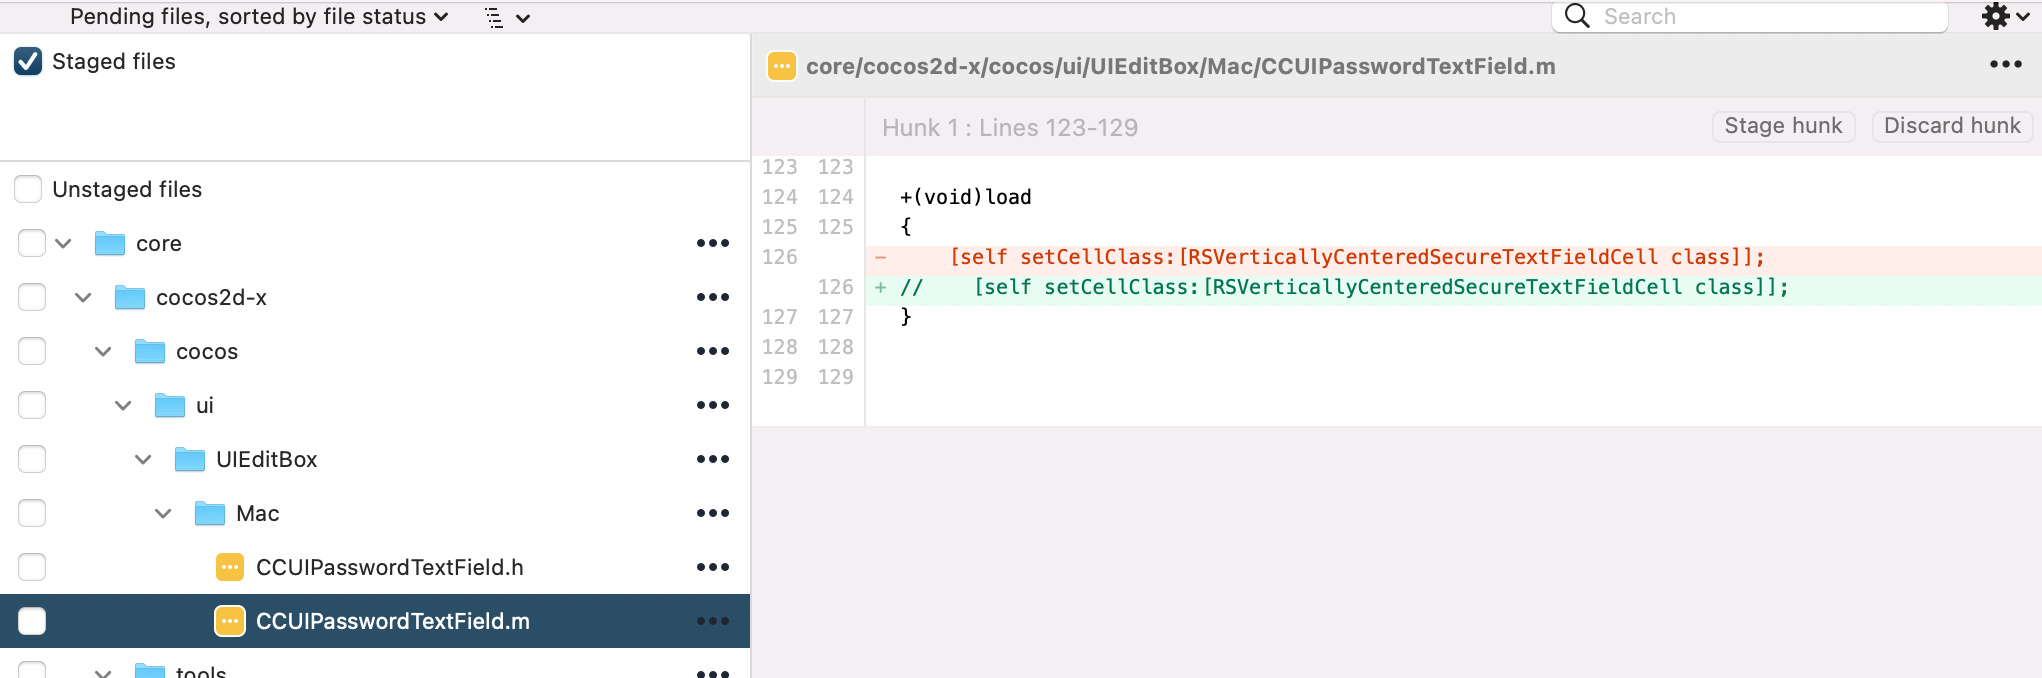The image size is (2042, 678).
Task: Open diff header file options ellipsis
Action: (x=2006, y=64)
